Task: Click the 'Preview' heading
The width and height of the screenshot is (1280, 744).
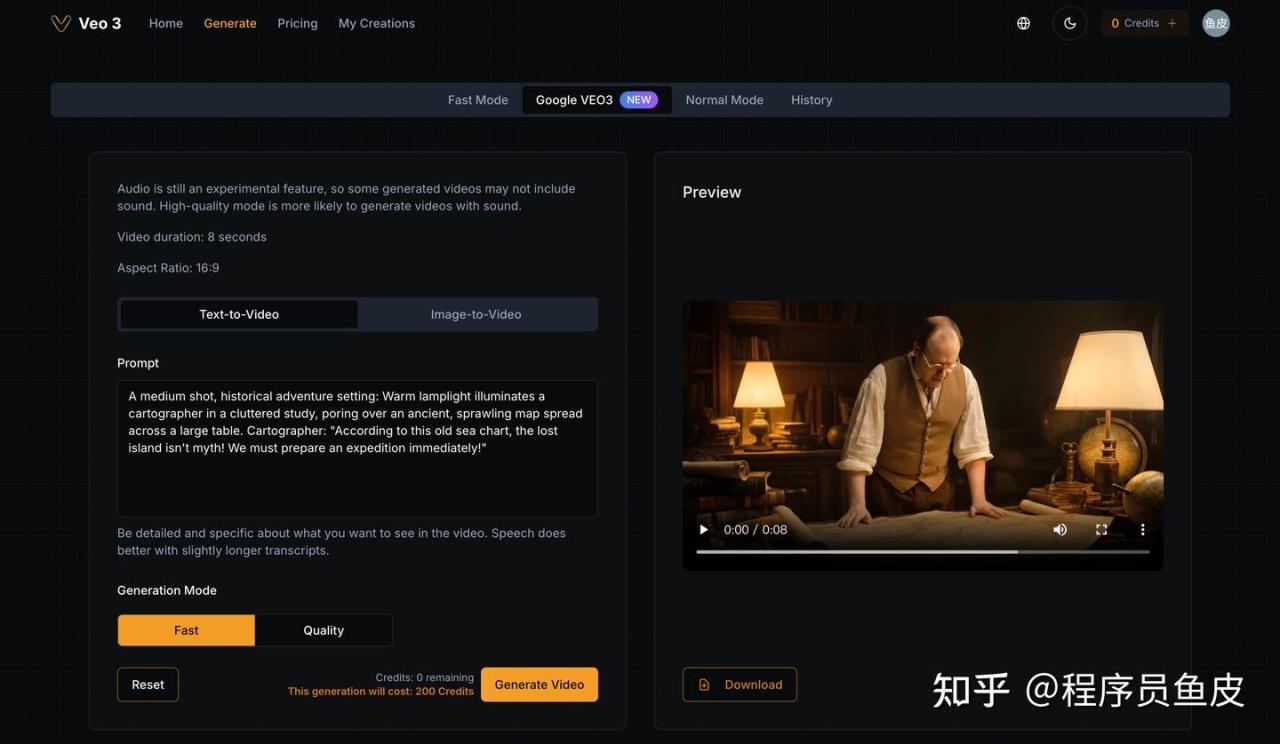Action: (x=712, y=192)
